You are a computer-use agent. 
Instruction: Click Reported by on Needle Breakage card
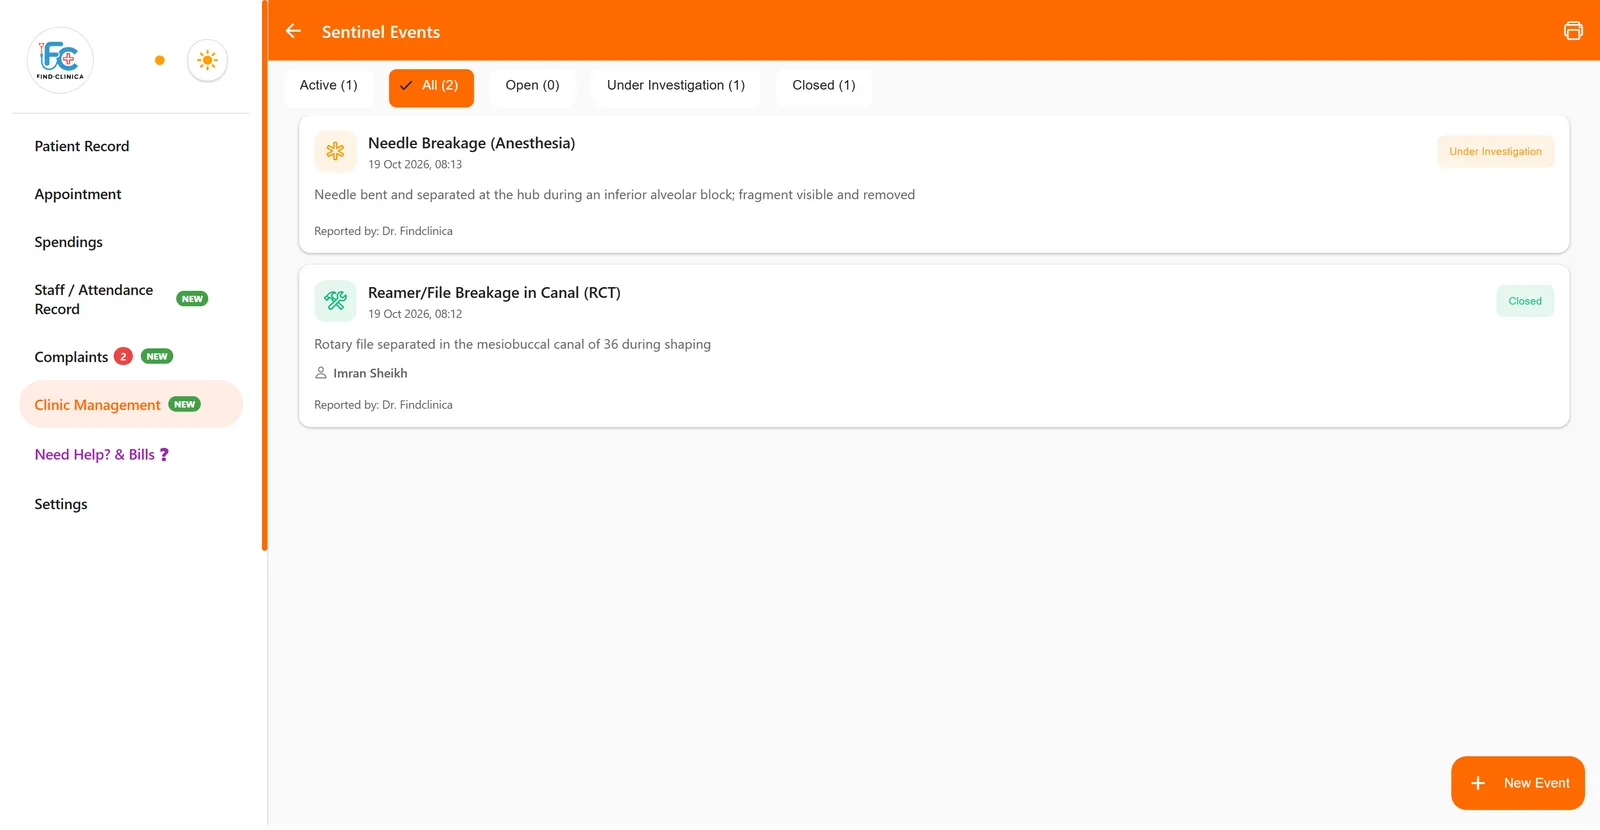pos(383,231)
